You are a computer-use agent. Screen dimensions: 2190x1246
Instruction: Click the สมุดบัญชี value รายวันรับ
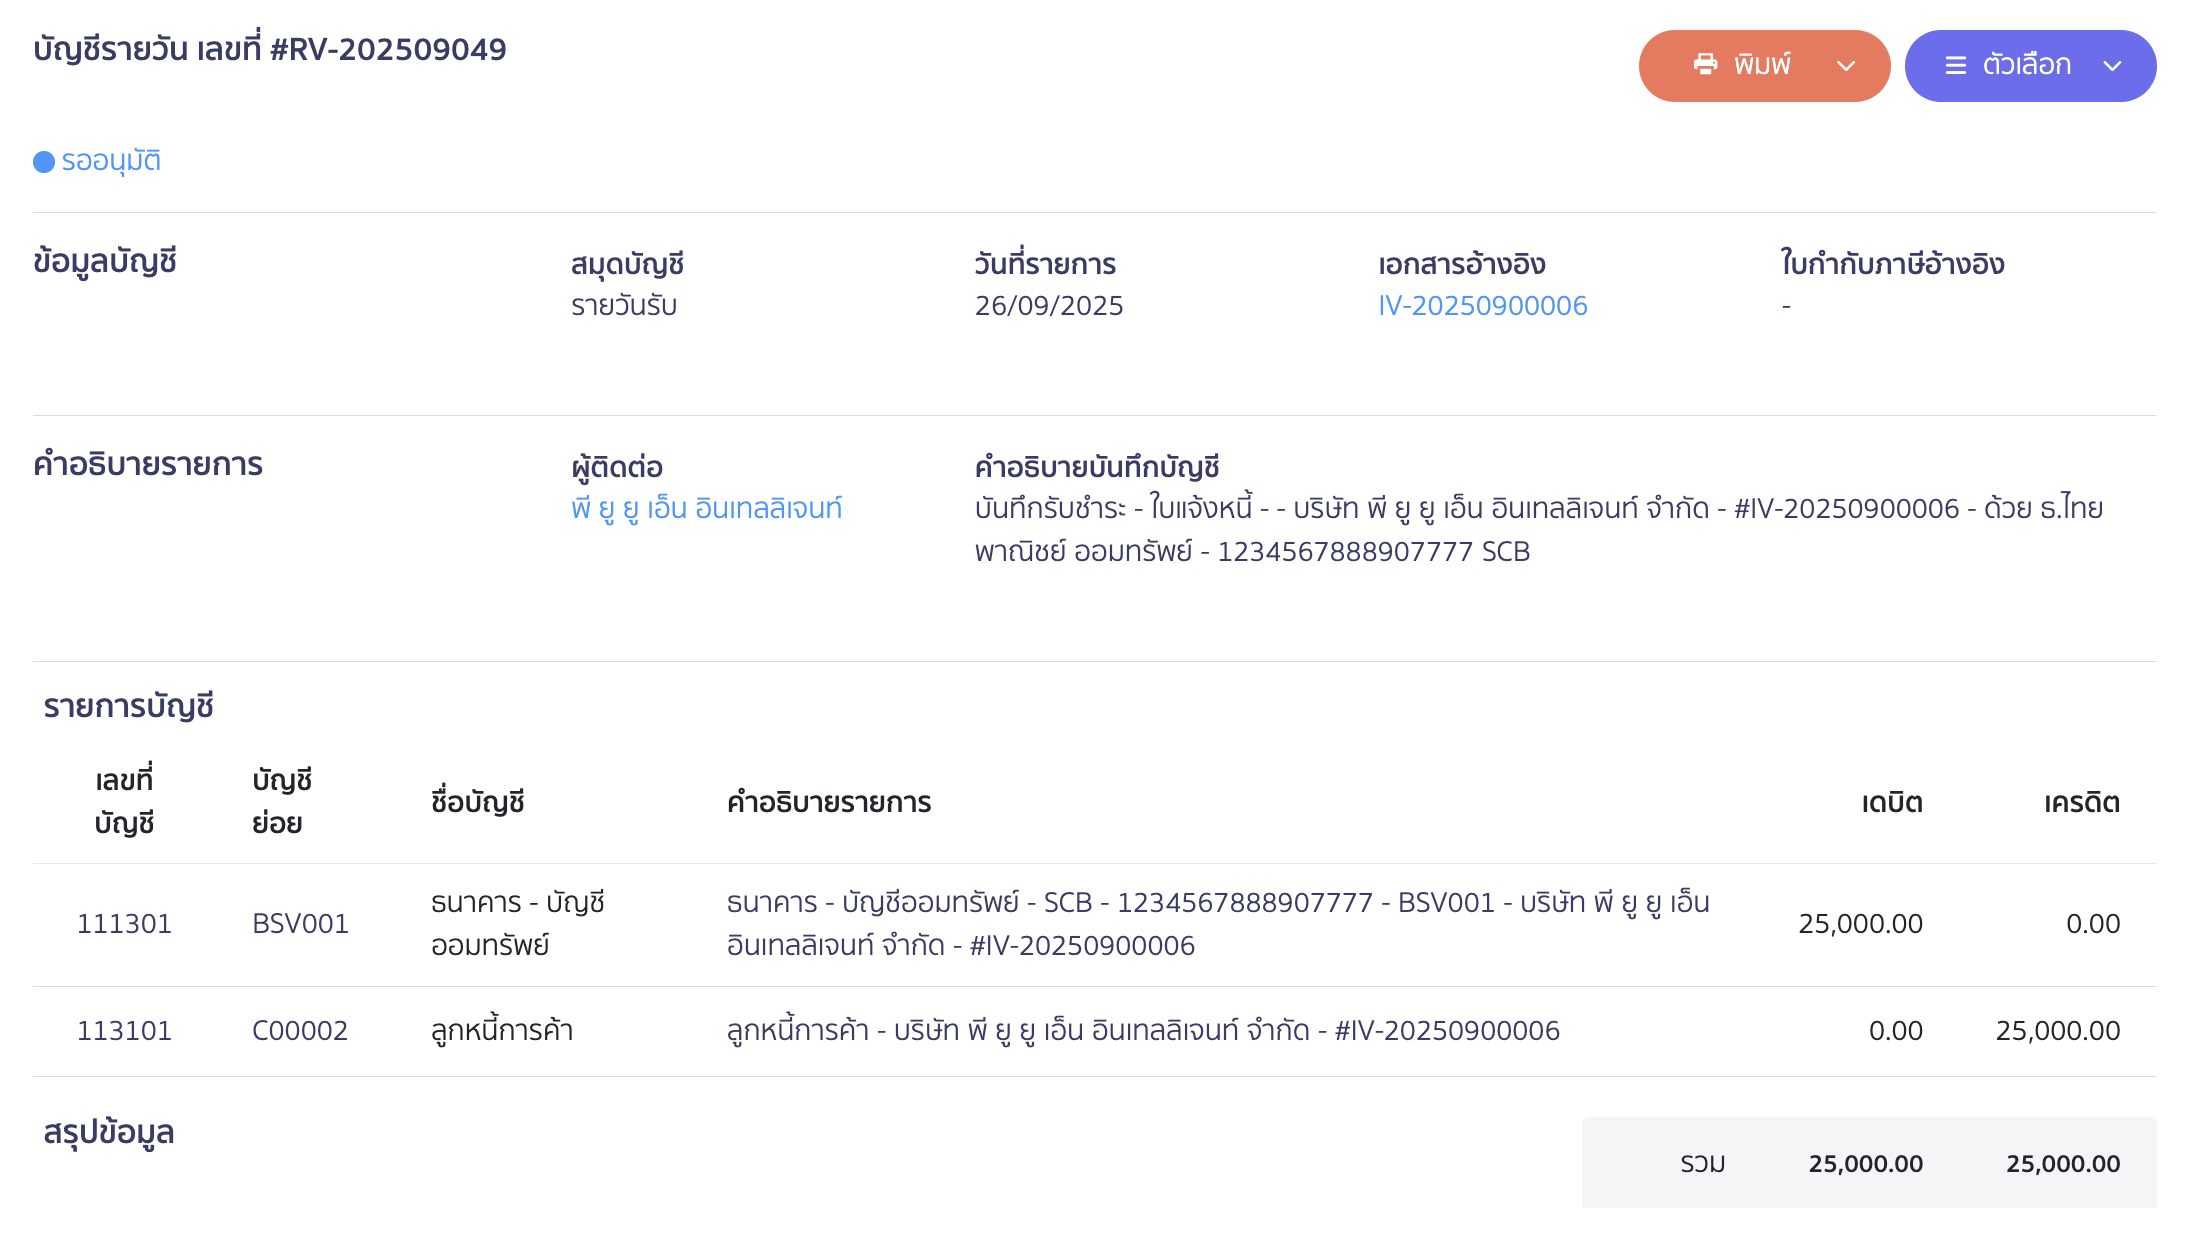tap(623, 305)
